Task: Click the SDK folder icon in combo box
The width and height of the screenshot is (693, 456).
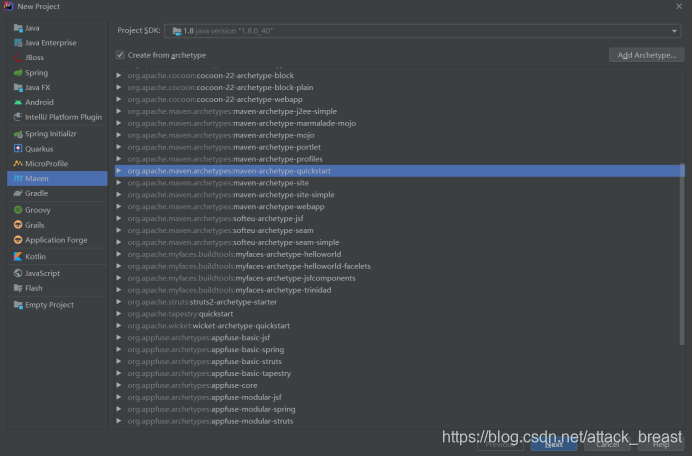Action: pyautogui.click(x=177, y=31)
